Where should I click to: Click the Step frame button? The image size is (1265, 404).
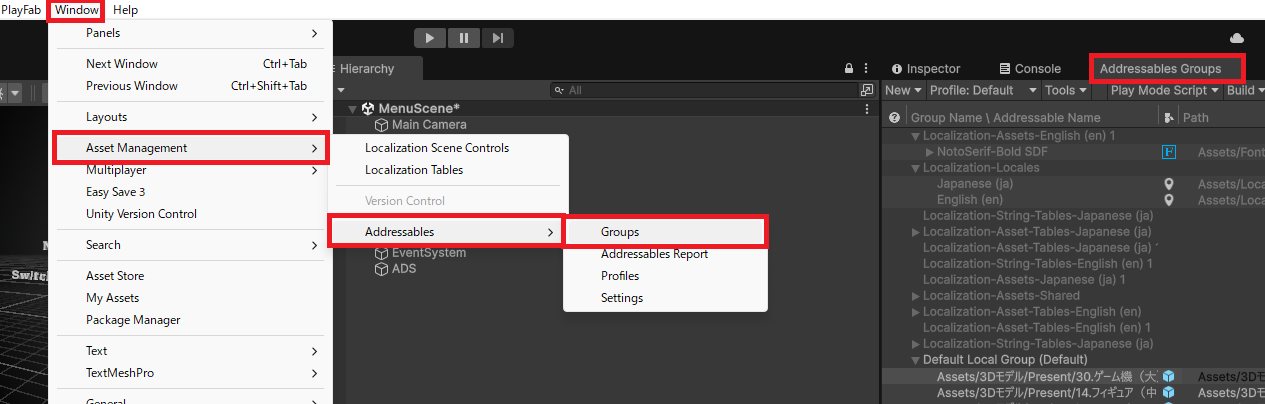point(498,38)
